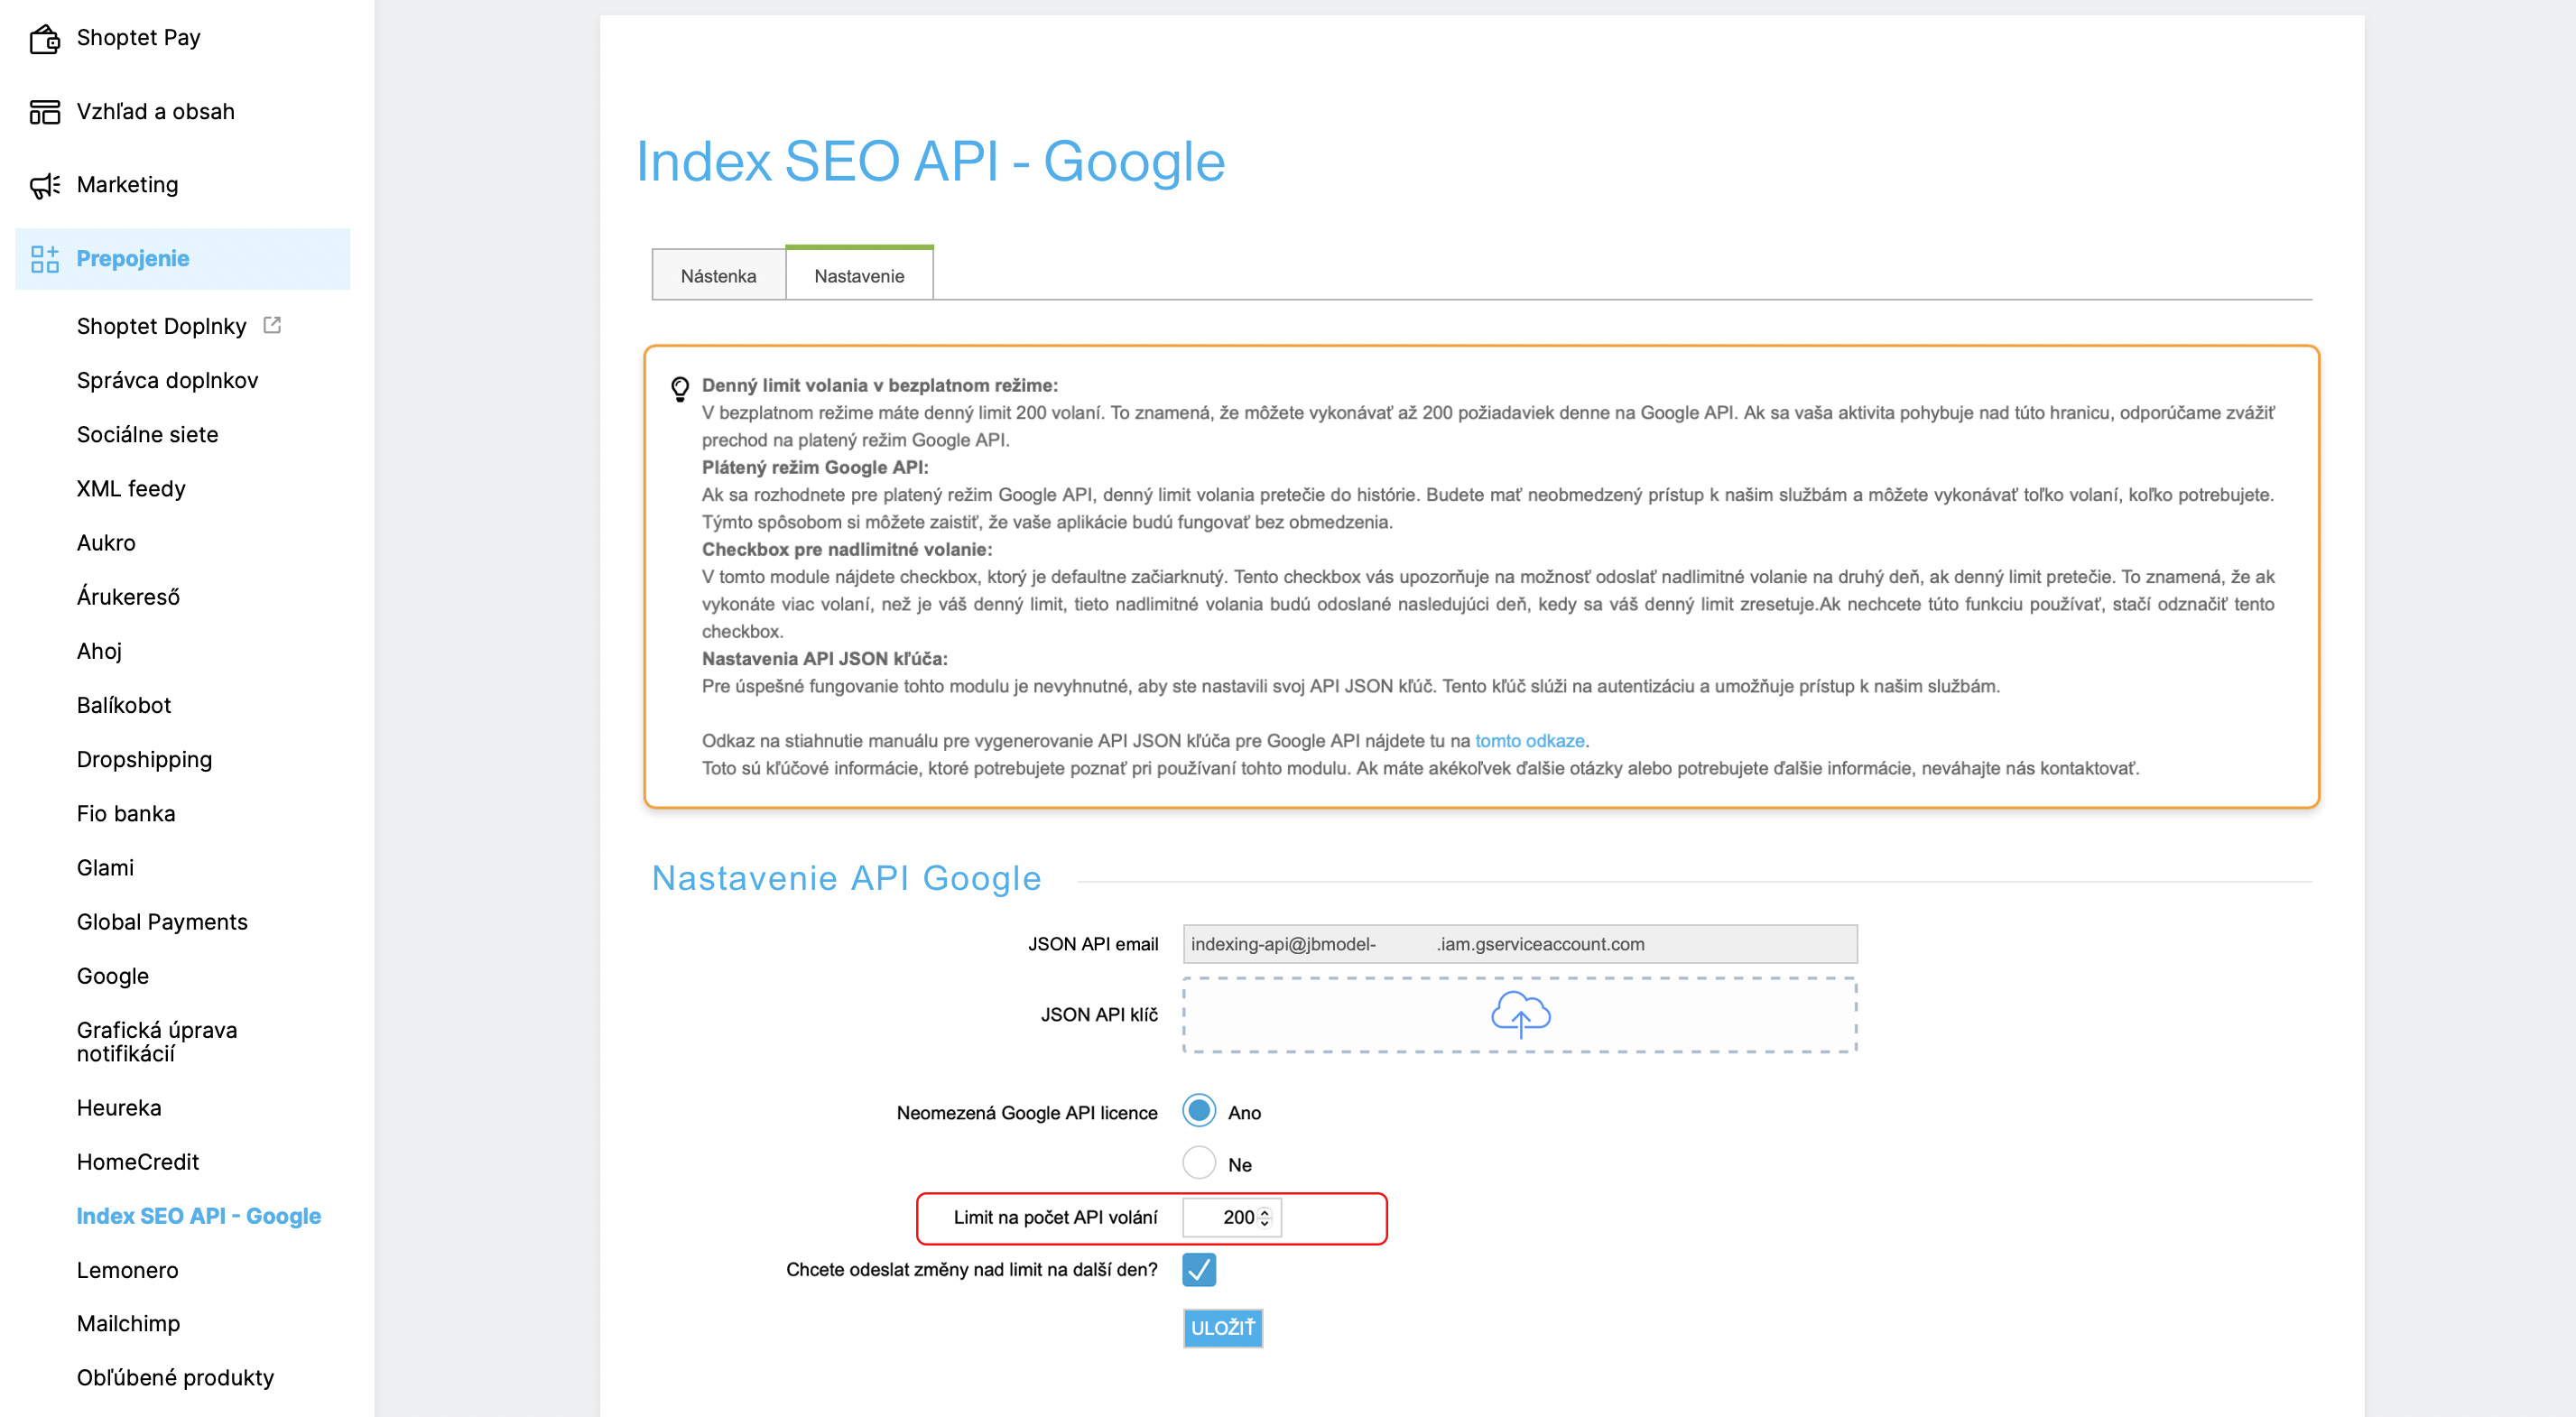Click the Marketing megaphone icon
The image size is (2576, 1417).
44,185
